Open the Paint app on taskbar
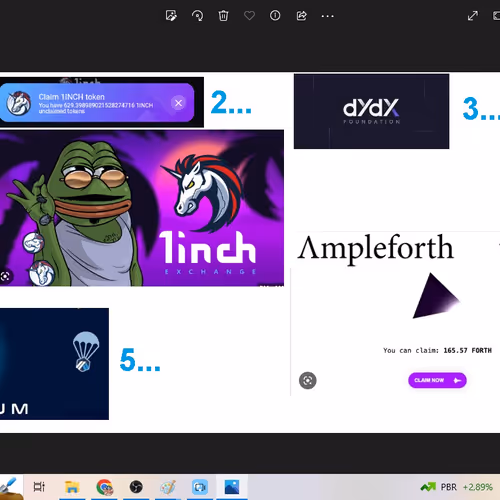Image resolution: width=500 pixels, height=500 pixels. (168, 487)
